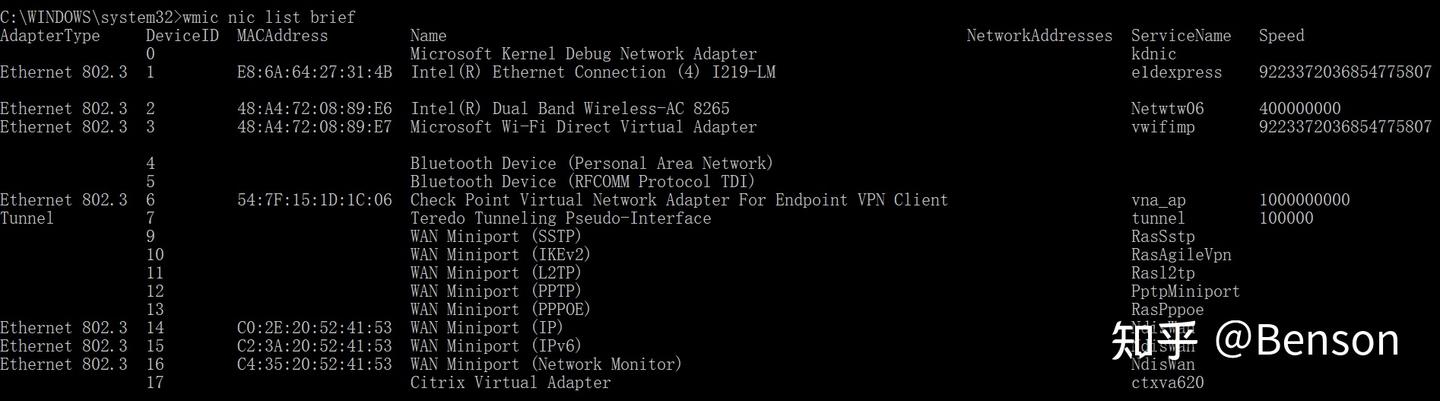This screenshot has width=1440, height=401.
Task: Click Bluetooth Device (Personal Area Network) entry
Action: [x=591, y=163]
